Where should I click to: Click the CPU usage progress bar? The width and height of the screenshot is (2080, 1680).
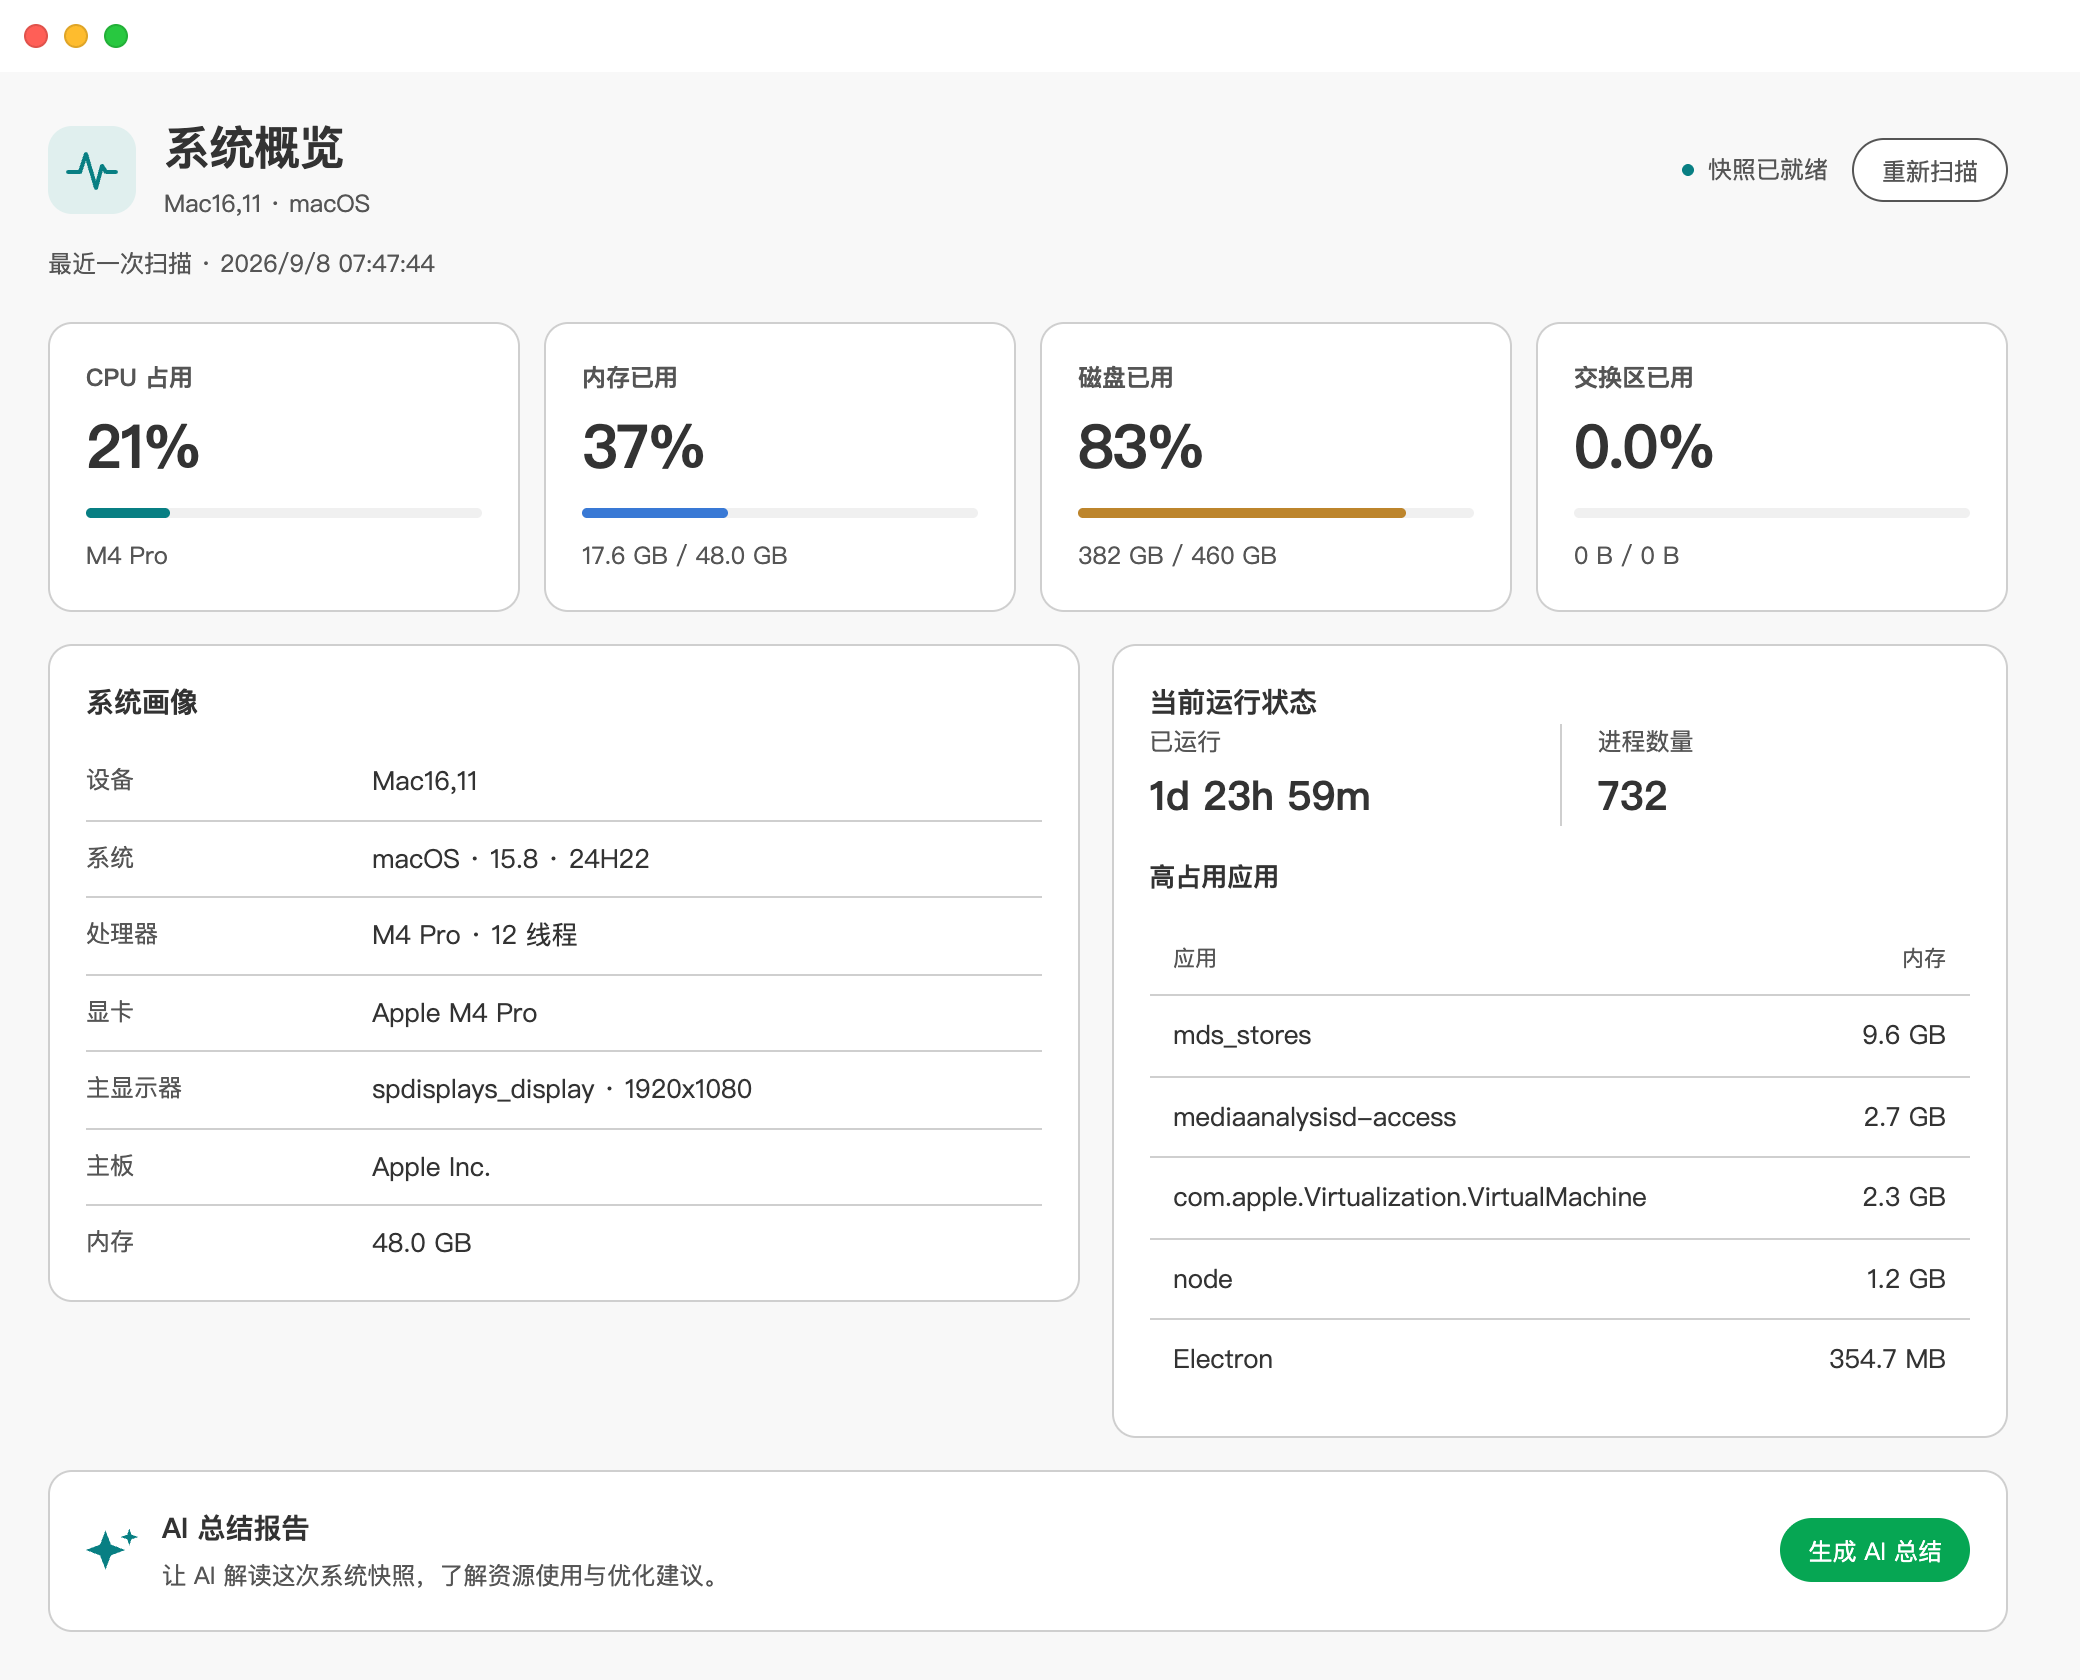(x=284, y=513)
